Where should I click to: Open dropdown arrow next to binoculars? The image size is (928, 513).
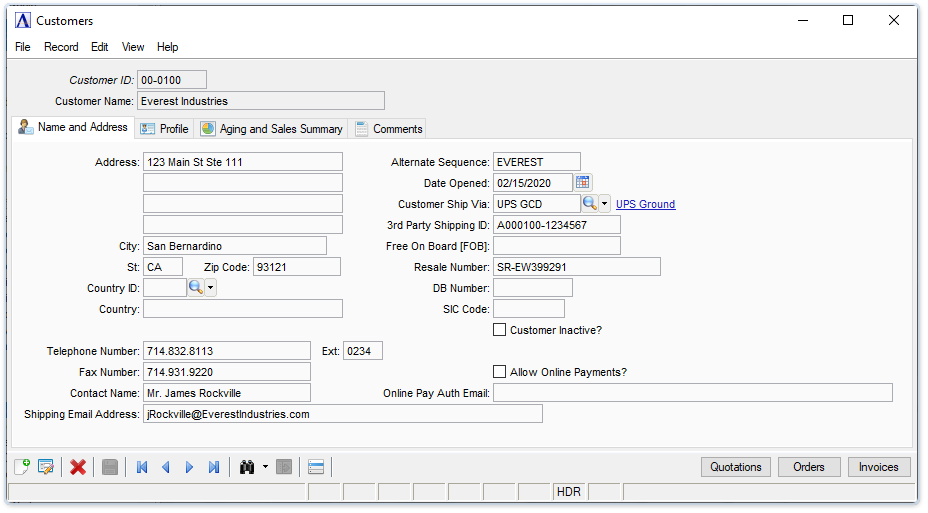(265, 467)
